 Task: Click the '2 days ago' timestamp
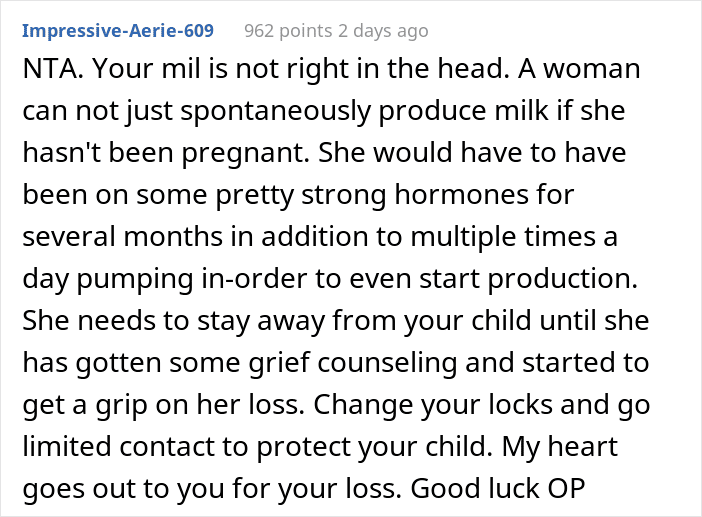point(383,31)
